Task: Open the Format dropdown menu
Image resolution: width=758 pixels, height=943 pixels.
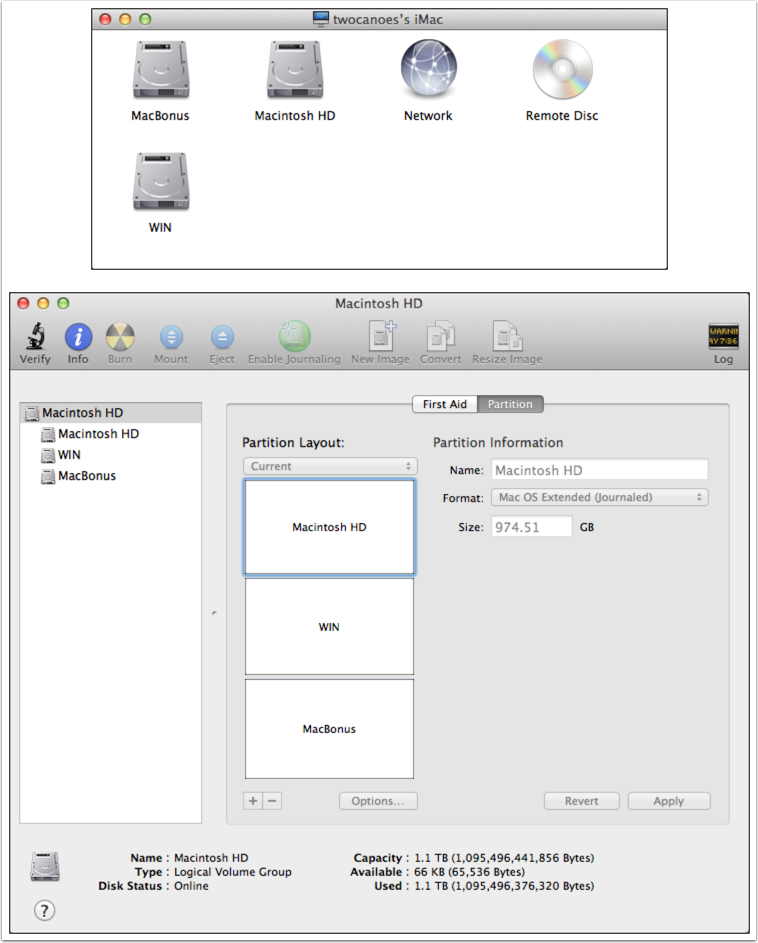Action: click(x=600, y=497)
